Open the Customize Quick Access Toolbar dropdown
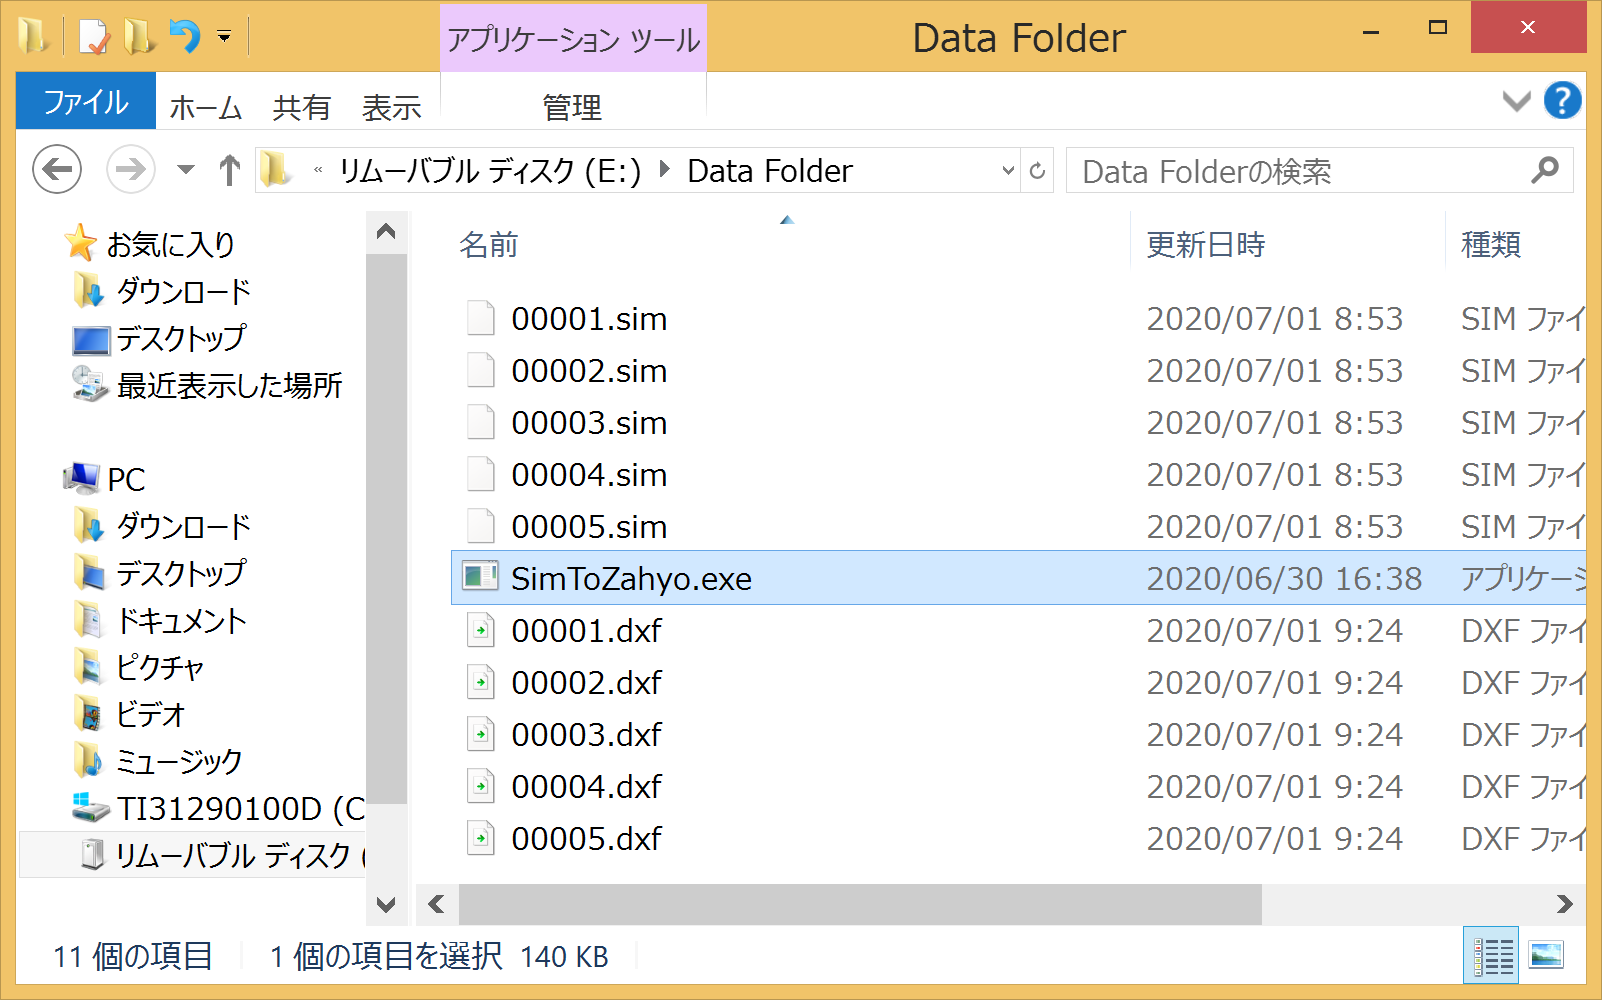The image size is (1602, 1000). tap(224, 37)
